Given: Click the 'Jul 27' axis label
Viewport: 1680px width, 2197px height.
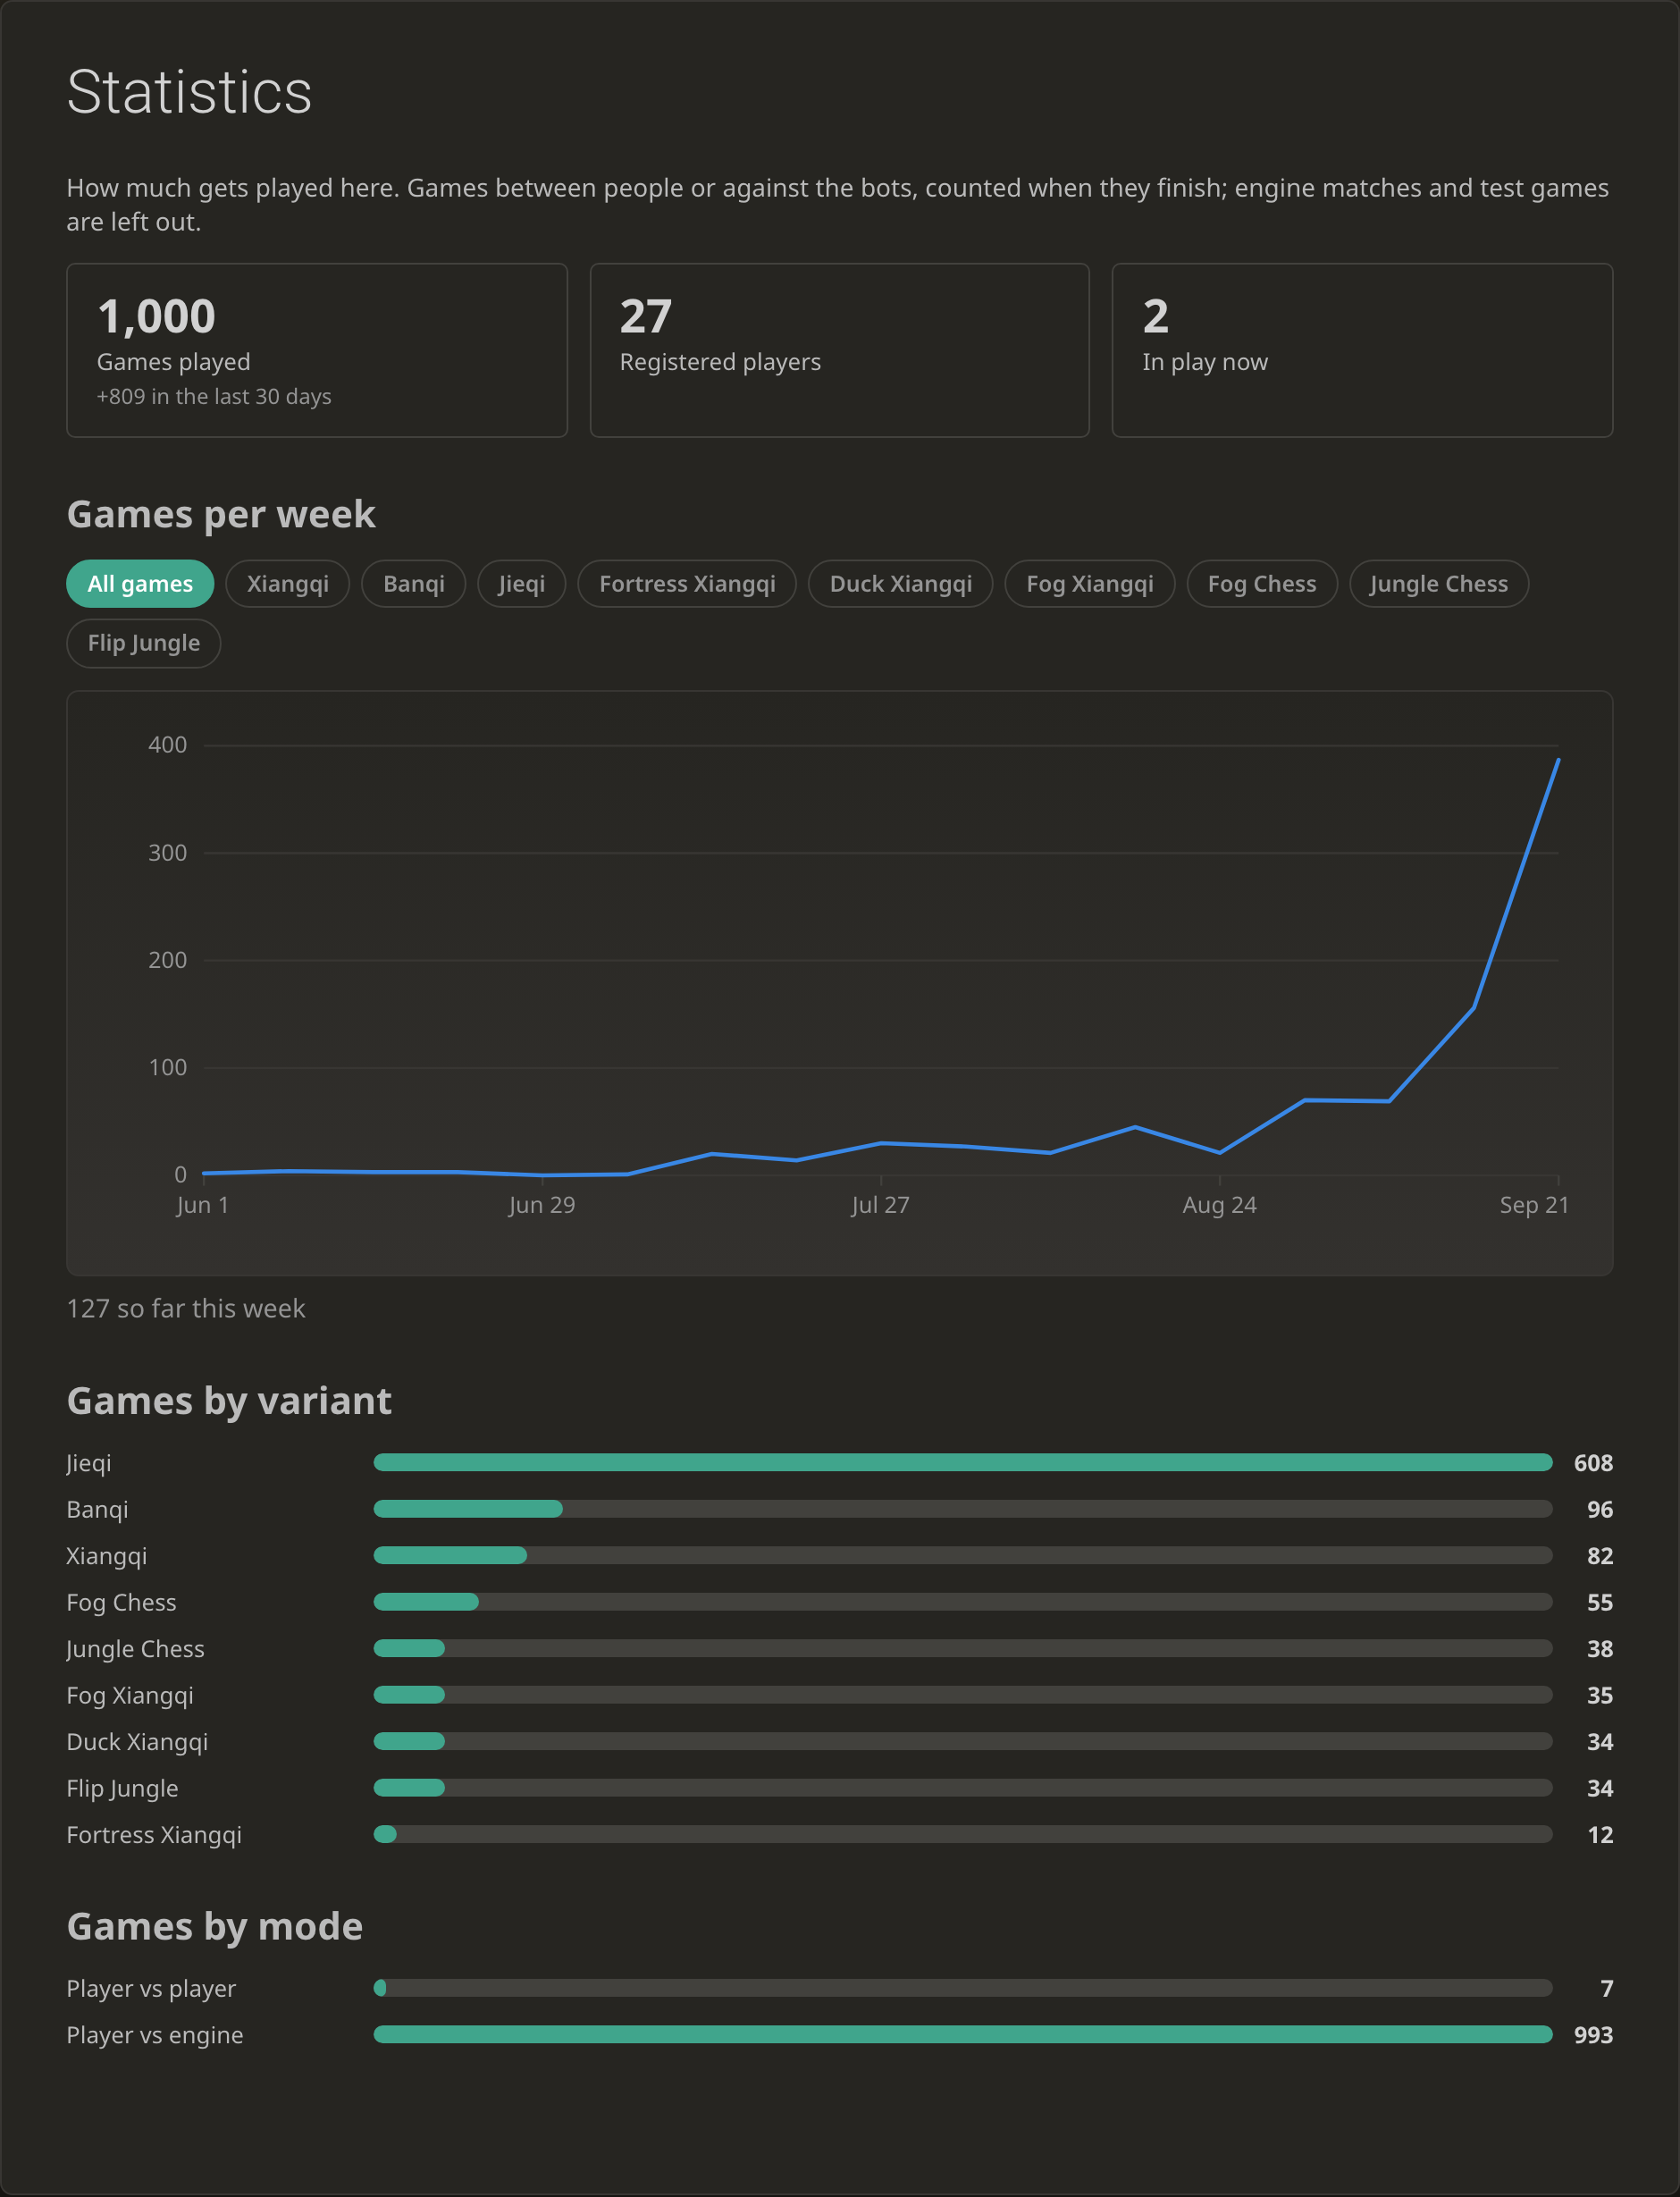Looking at the screenshot, I should [880, 1205].
